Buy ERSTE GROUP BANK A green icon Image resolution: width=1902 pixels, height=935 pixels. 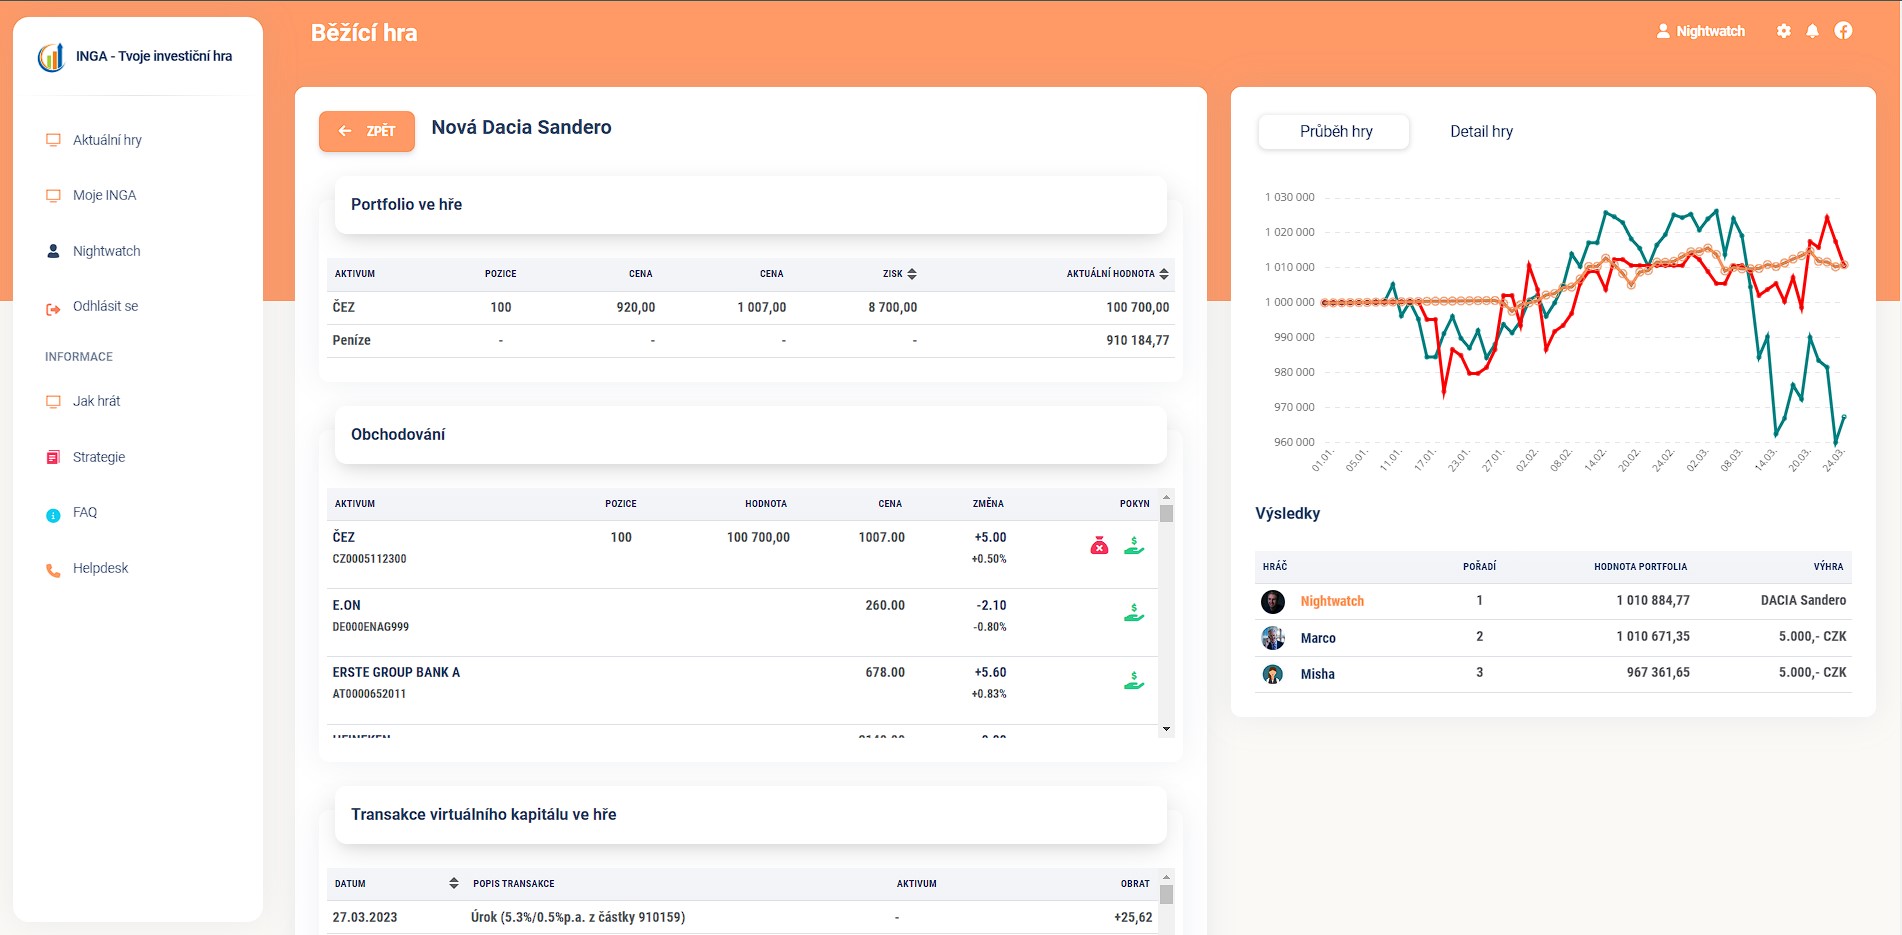point(1134,681)
